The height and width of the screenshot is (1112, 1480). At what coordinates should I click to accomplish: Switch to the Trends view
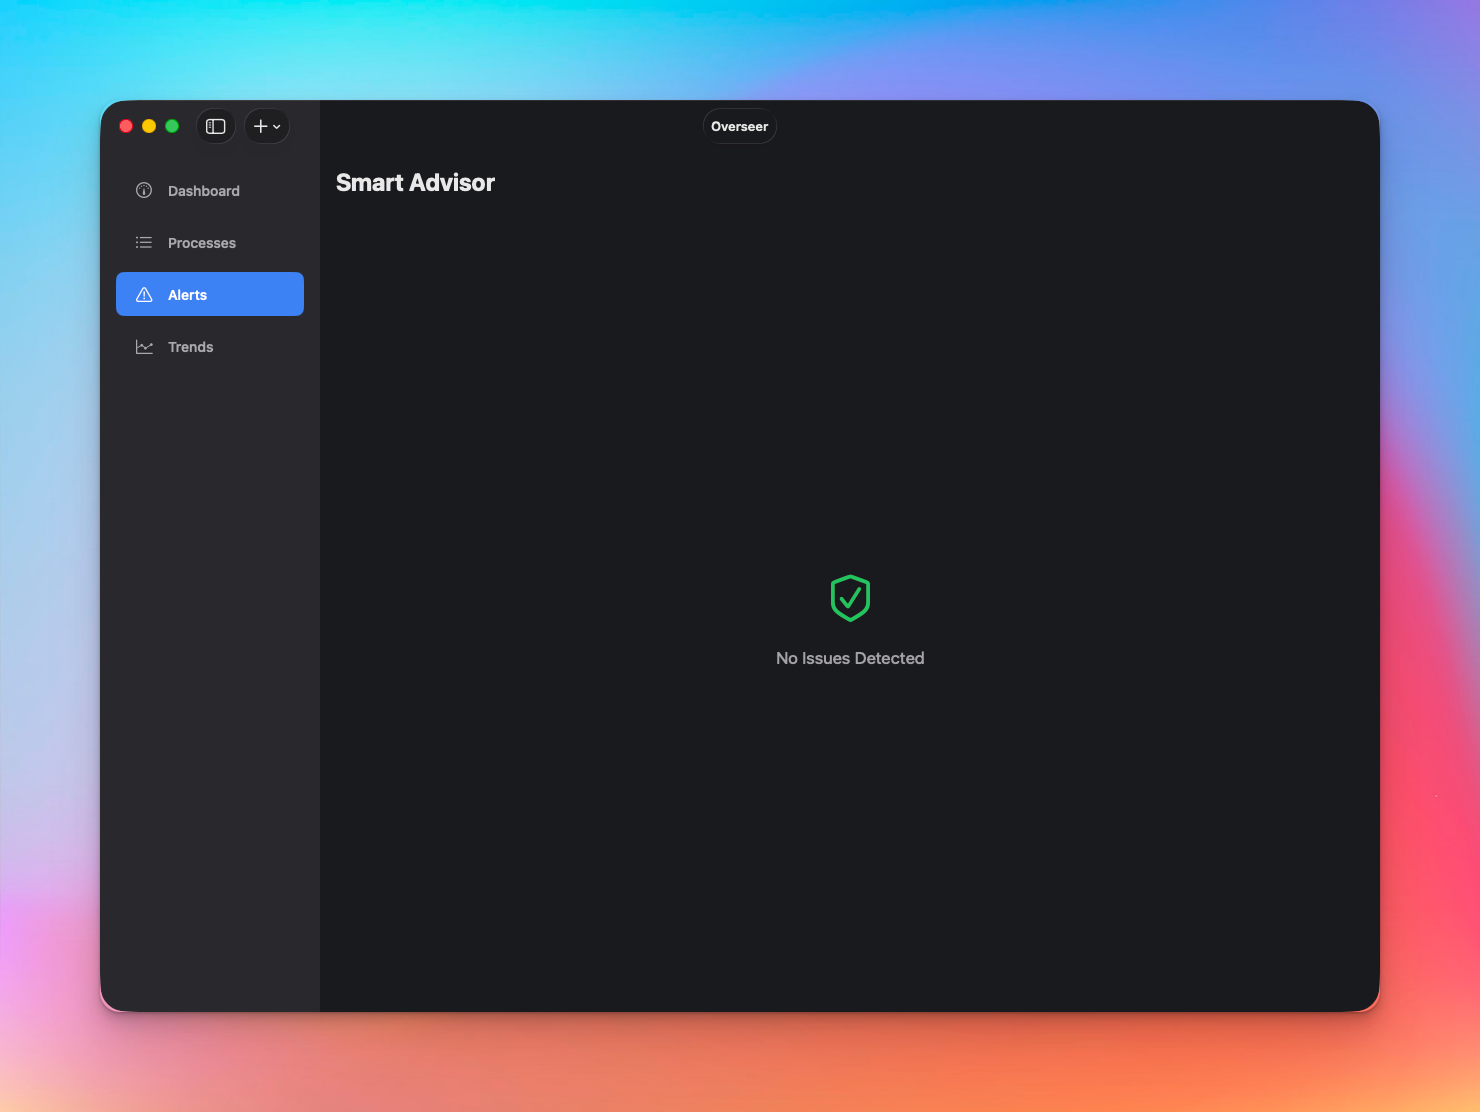tap(190, 347)
